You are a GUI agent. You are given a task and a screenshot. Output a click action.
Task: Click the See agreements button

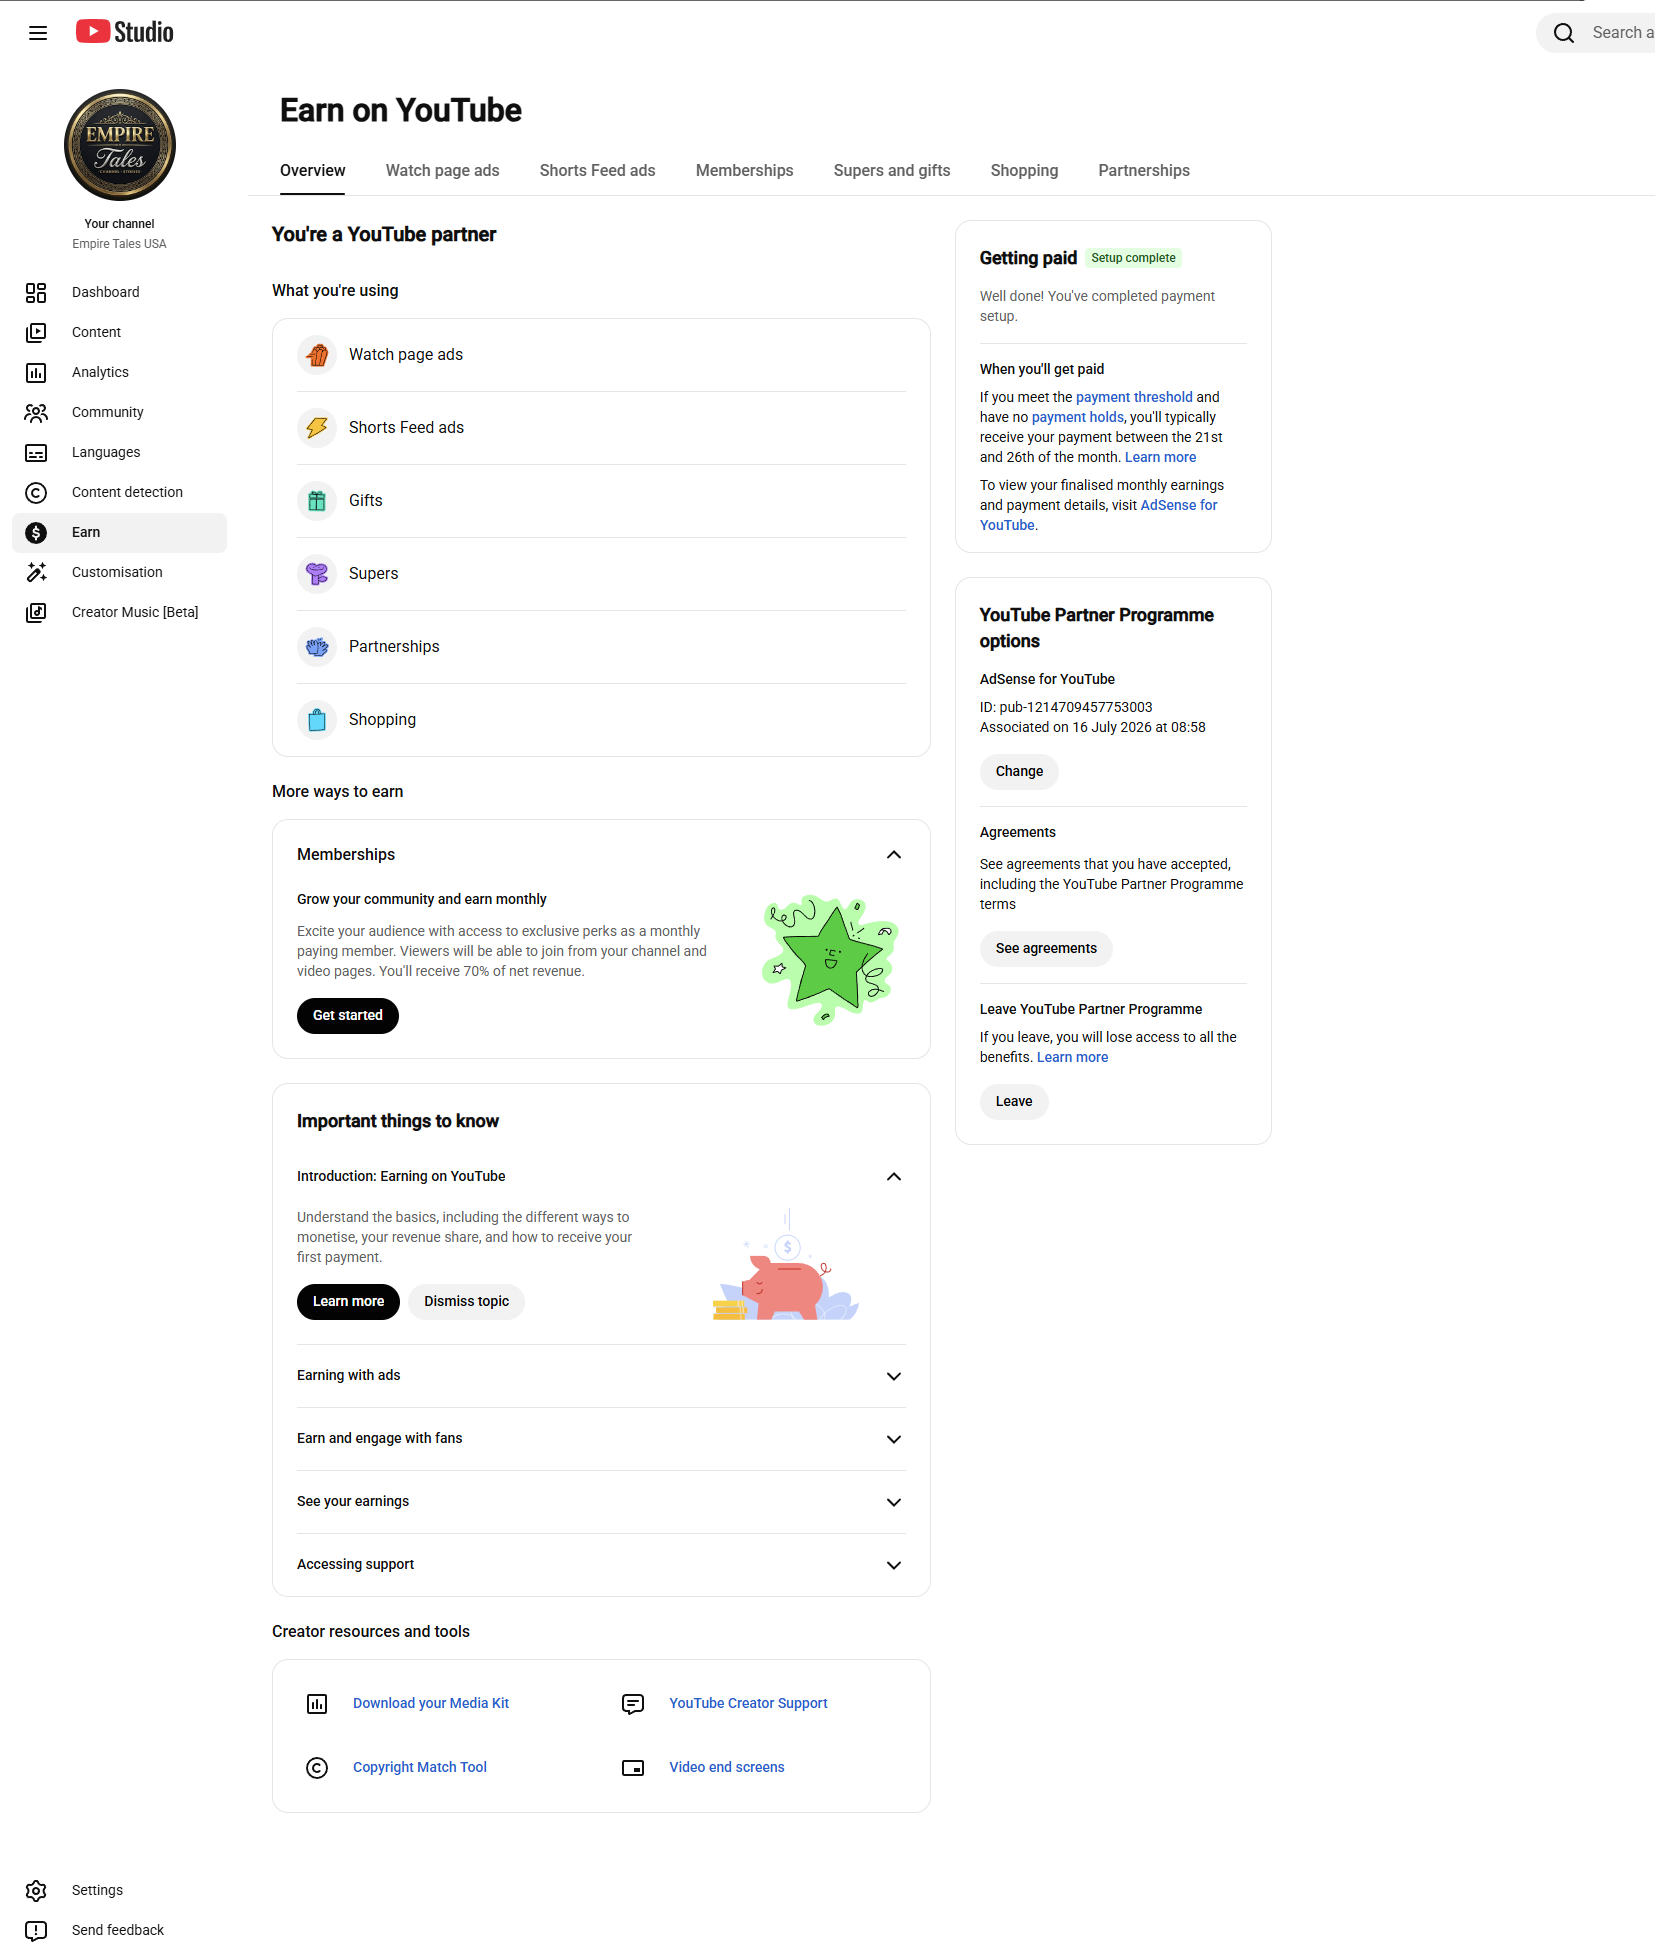tap(1046, 949)
